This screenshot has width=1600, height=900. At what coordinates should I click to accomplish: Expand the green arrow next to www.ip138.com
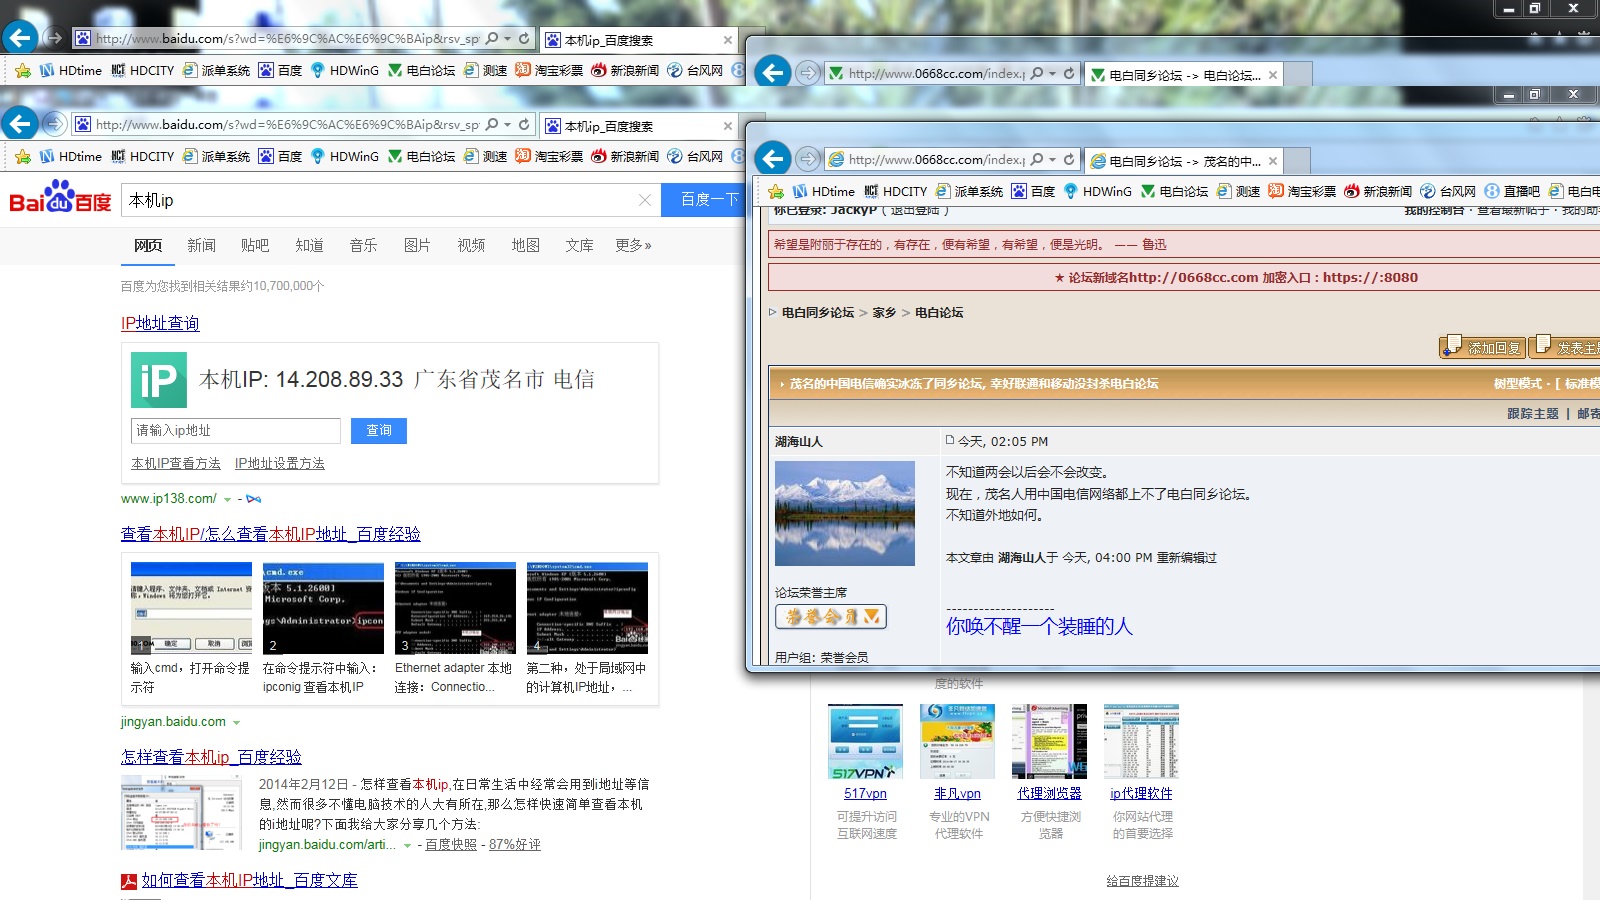coord(228,499)
